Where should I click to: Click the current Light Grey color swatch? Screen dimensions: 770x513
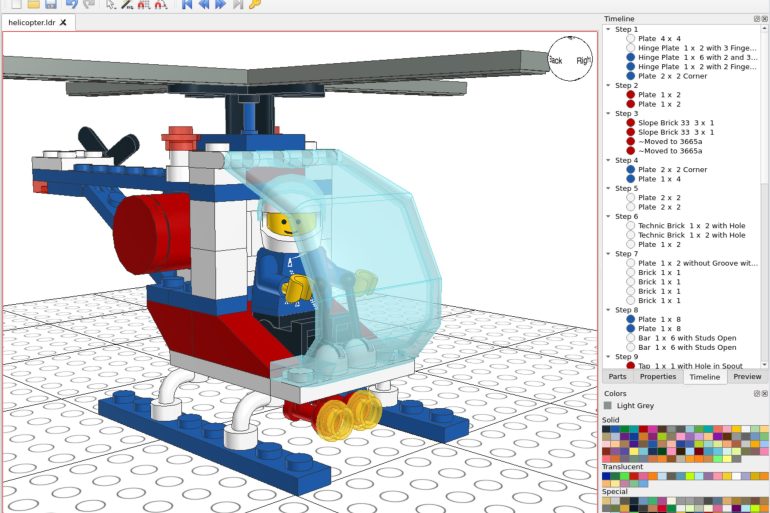(x=608, y=405)
